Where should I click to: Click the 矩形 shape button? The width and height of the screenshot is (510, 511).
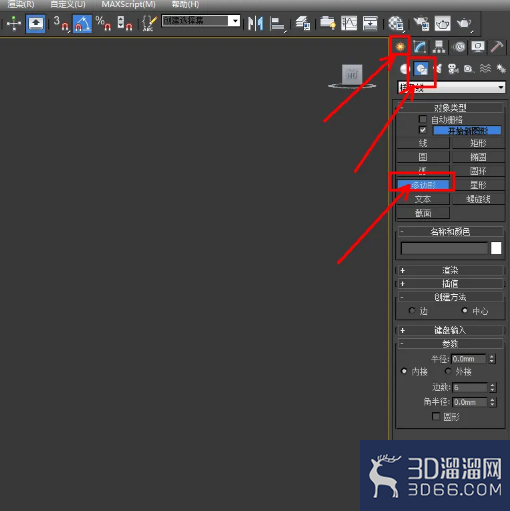[478, 143]
